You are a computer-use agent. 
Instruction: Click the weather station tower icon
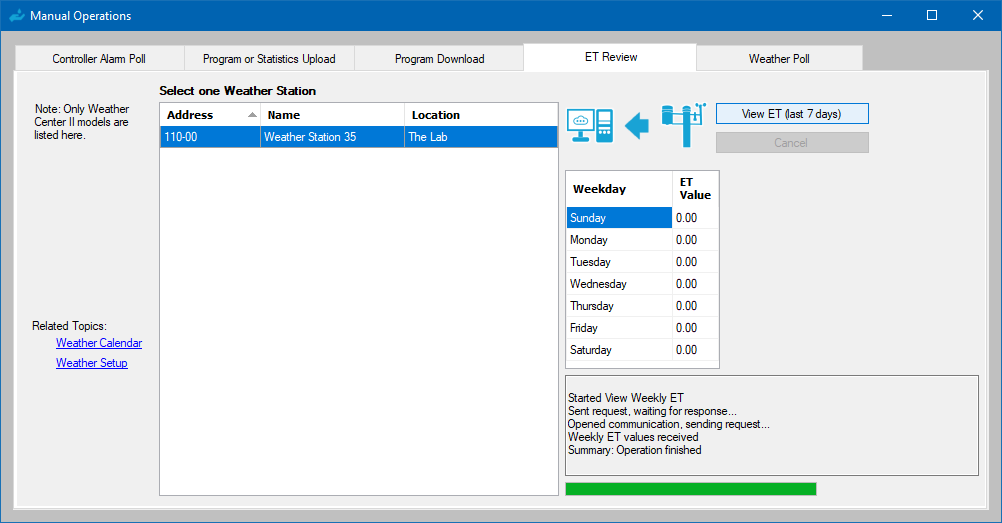click(x=684, y=125)
